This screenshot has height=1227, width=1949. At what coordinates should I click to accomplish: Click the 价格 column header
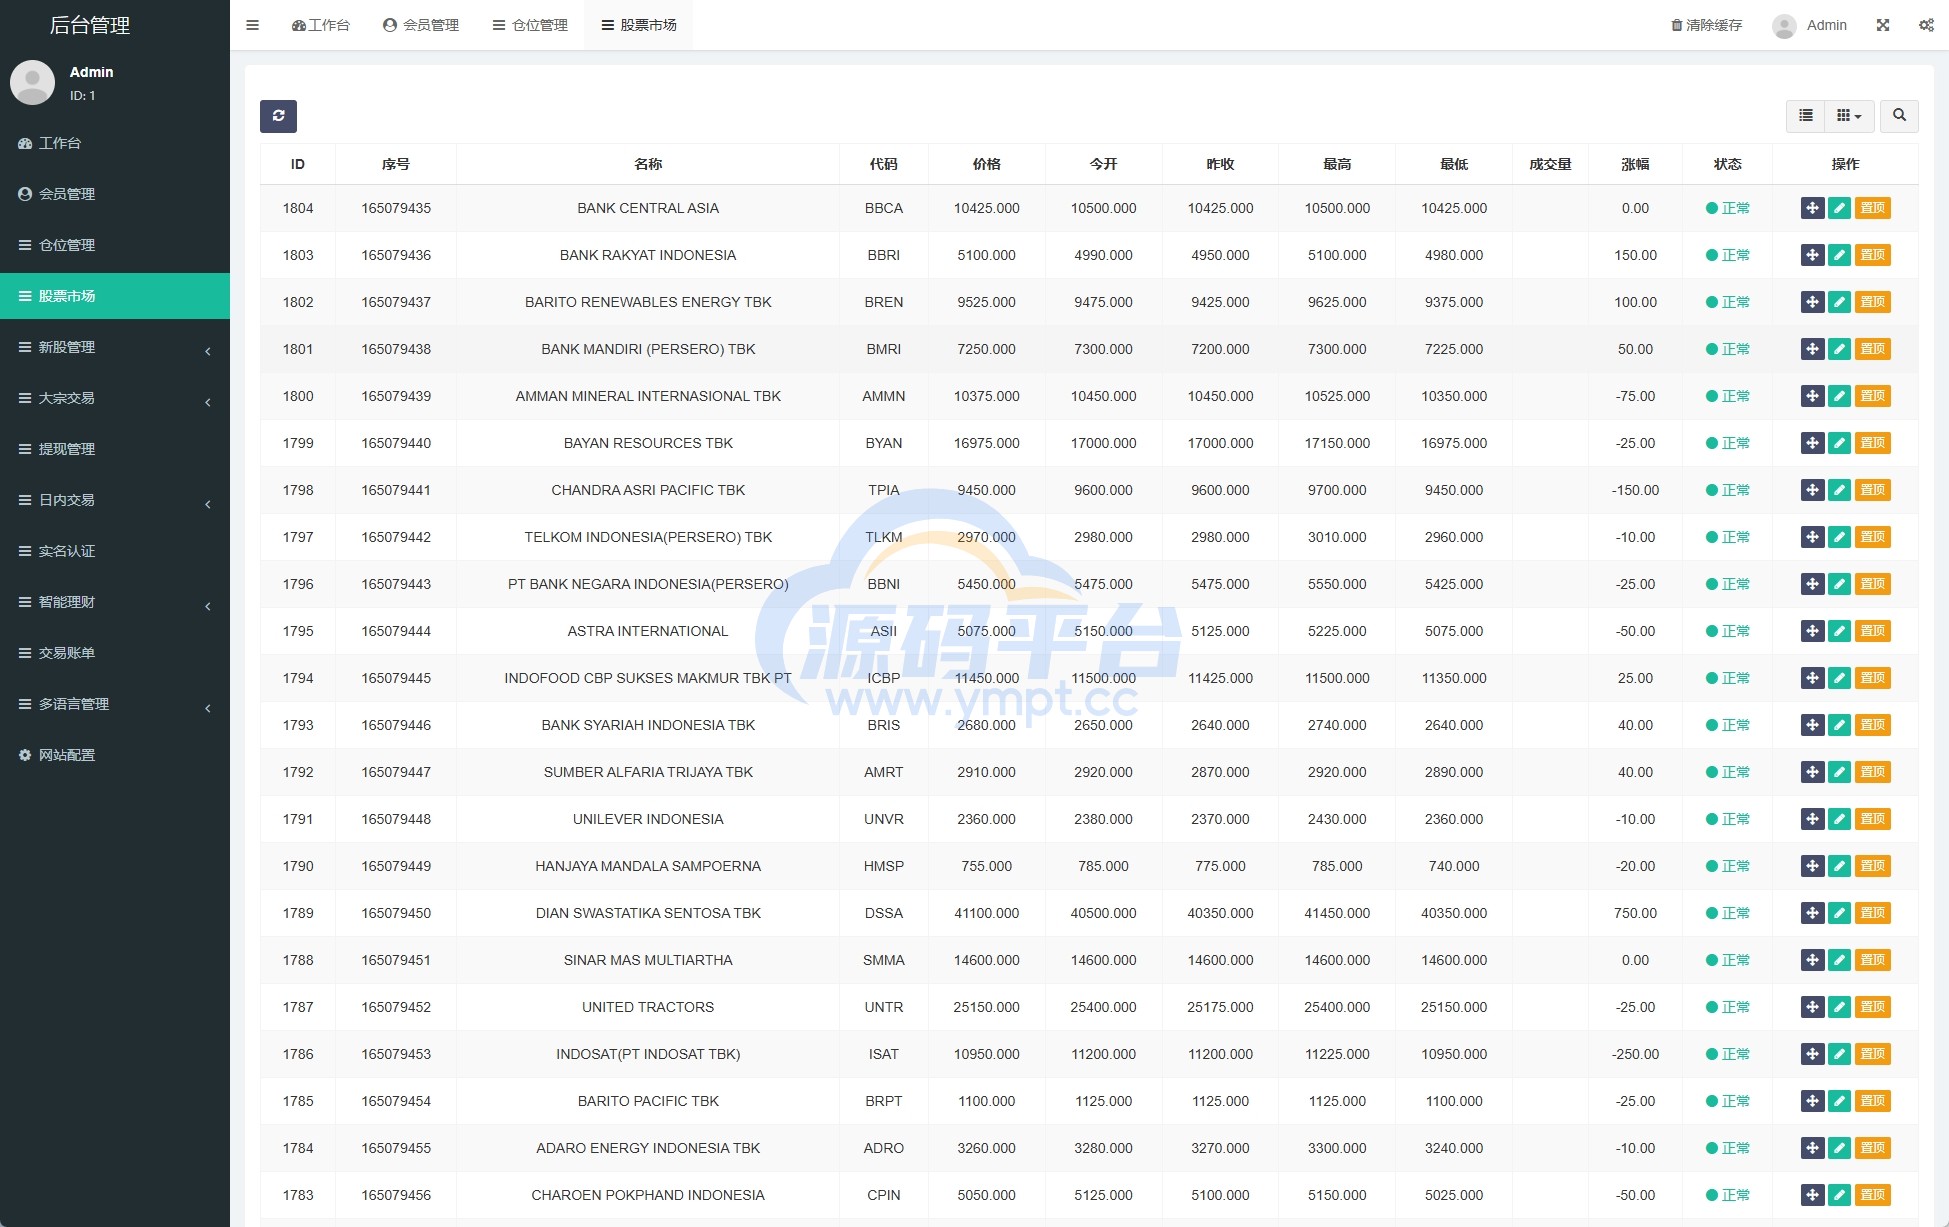click(x=987, y=164)
